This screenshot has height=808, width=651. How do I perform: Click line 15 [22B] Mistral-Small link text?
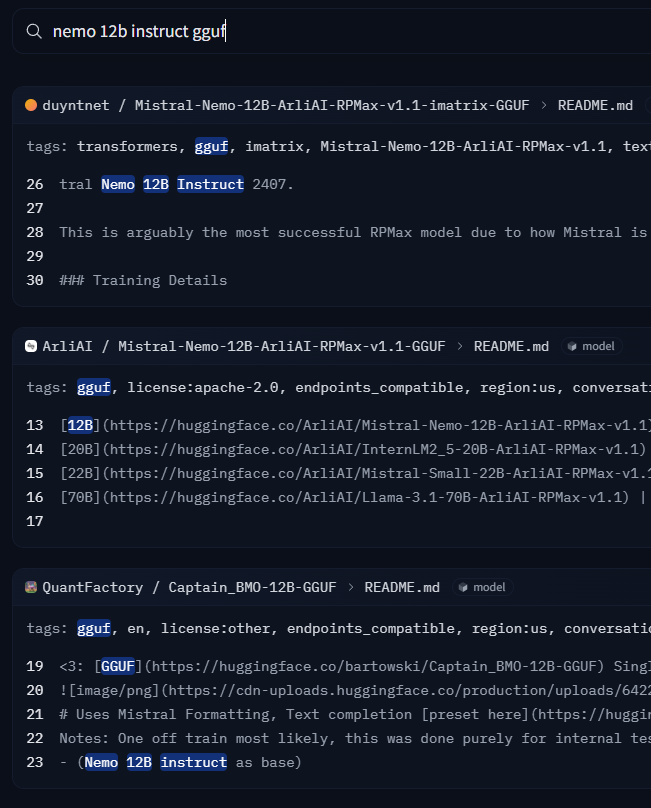click(355, 474)
